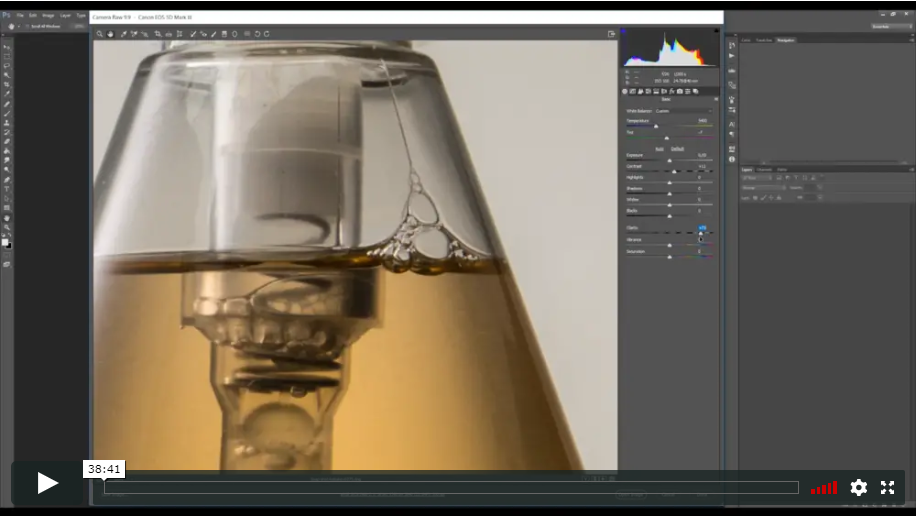Switch to the Layers panel tab
The height and width of the screenshot is (517, 916).
[x=747, y=169]
